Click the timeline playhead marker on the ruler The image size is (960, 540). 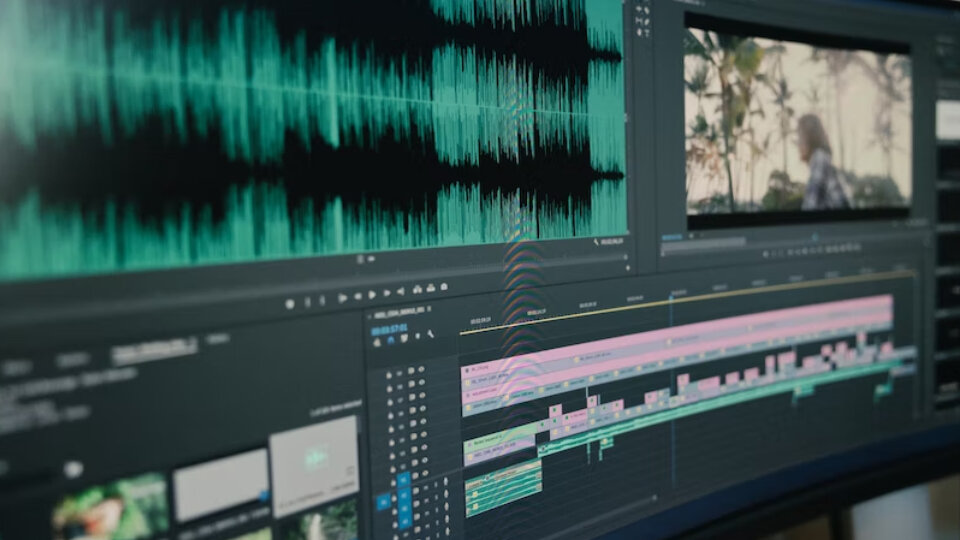coord(671,298)
